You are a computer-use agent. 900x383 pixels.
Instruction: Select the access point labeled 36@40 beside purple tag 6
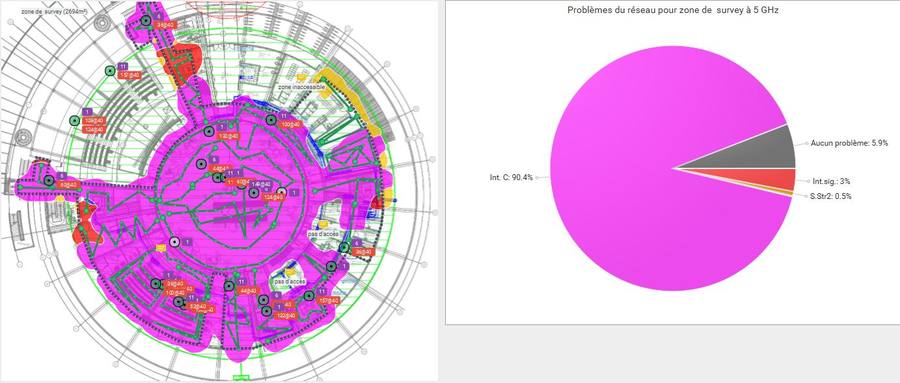point(344,247)
